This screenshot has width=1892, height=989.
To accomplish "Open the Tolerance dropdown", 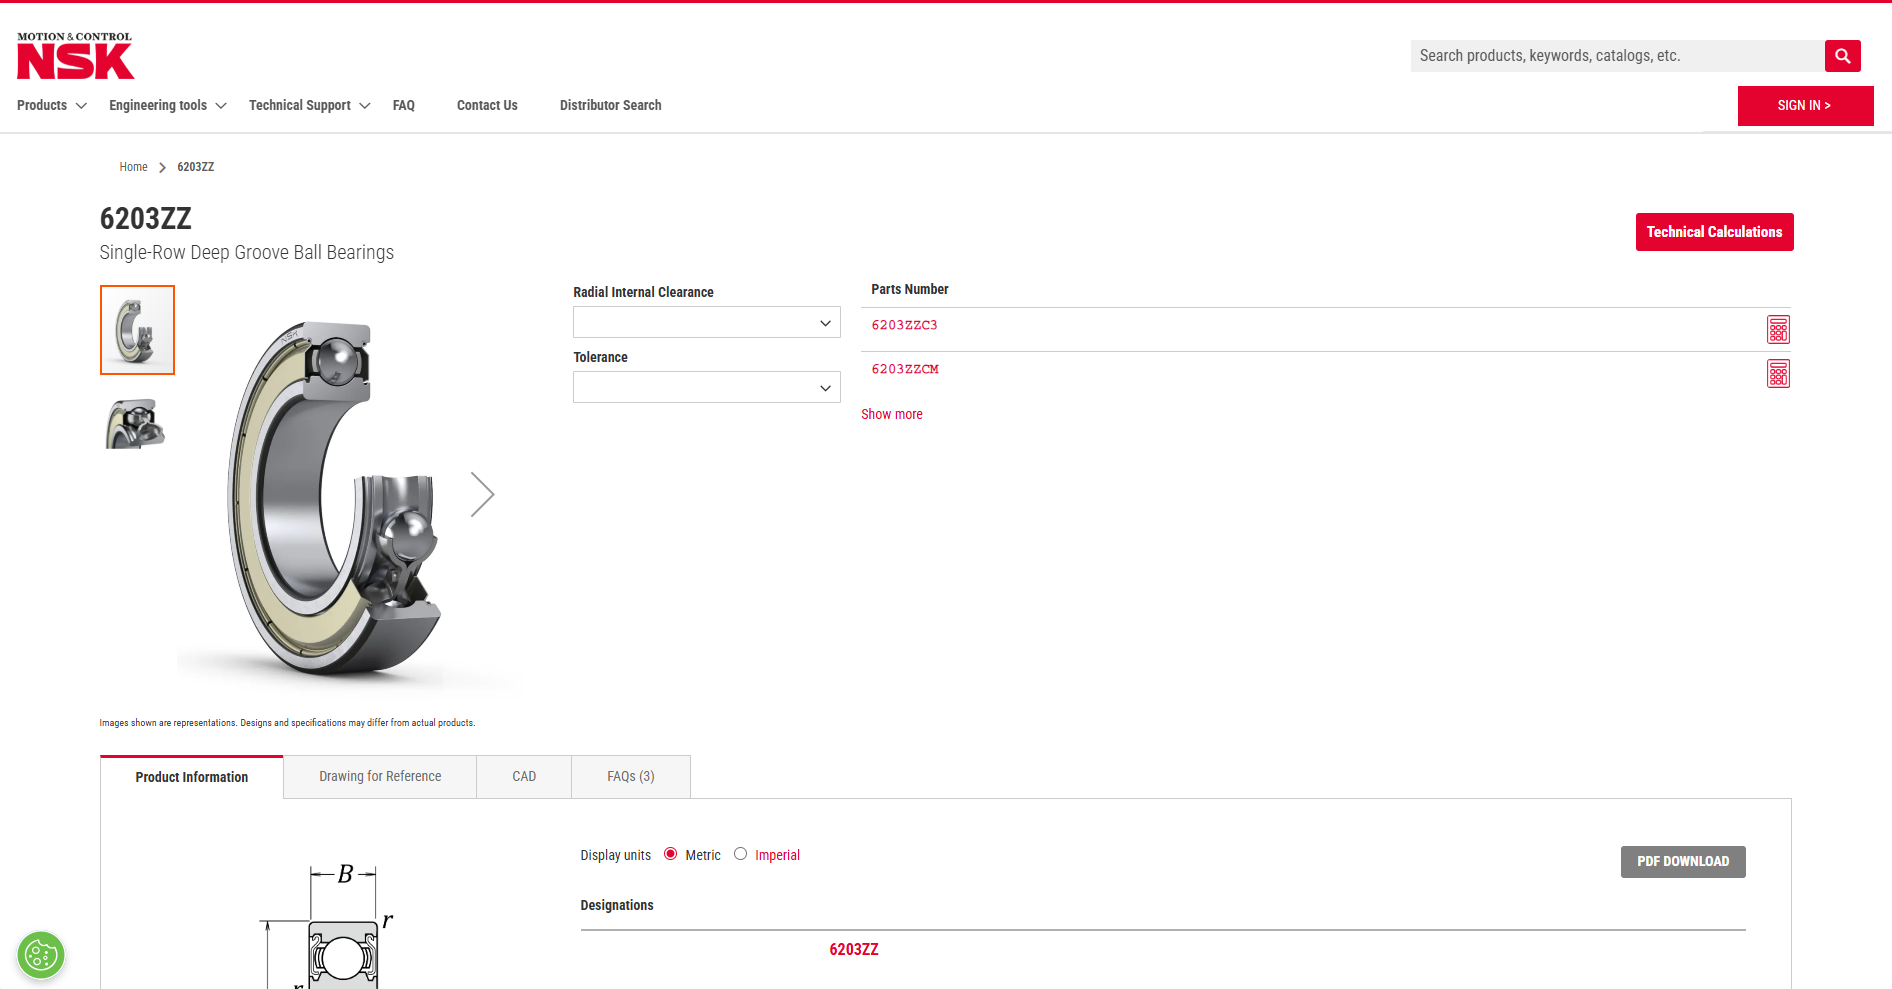I will point(706,387).
